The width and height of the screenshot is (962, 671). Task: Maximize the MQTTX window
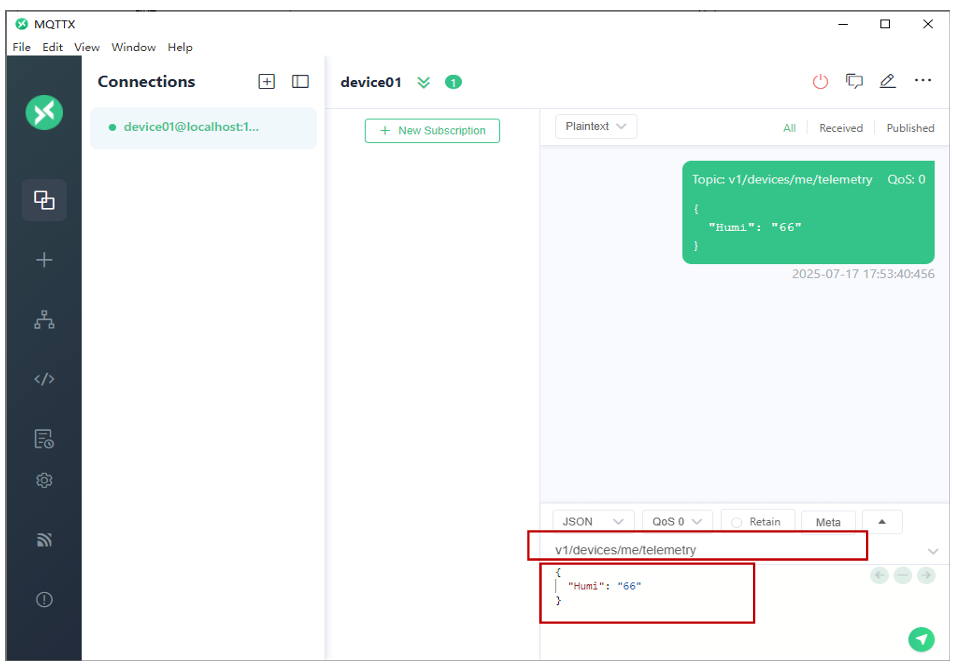(x=885, y=24)
